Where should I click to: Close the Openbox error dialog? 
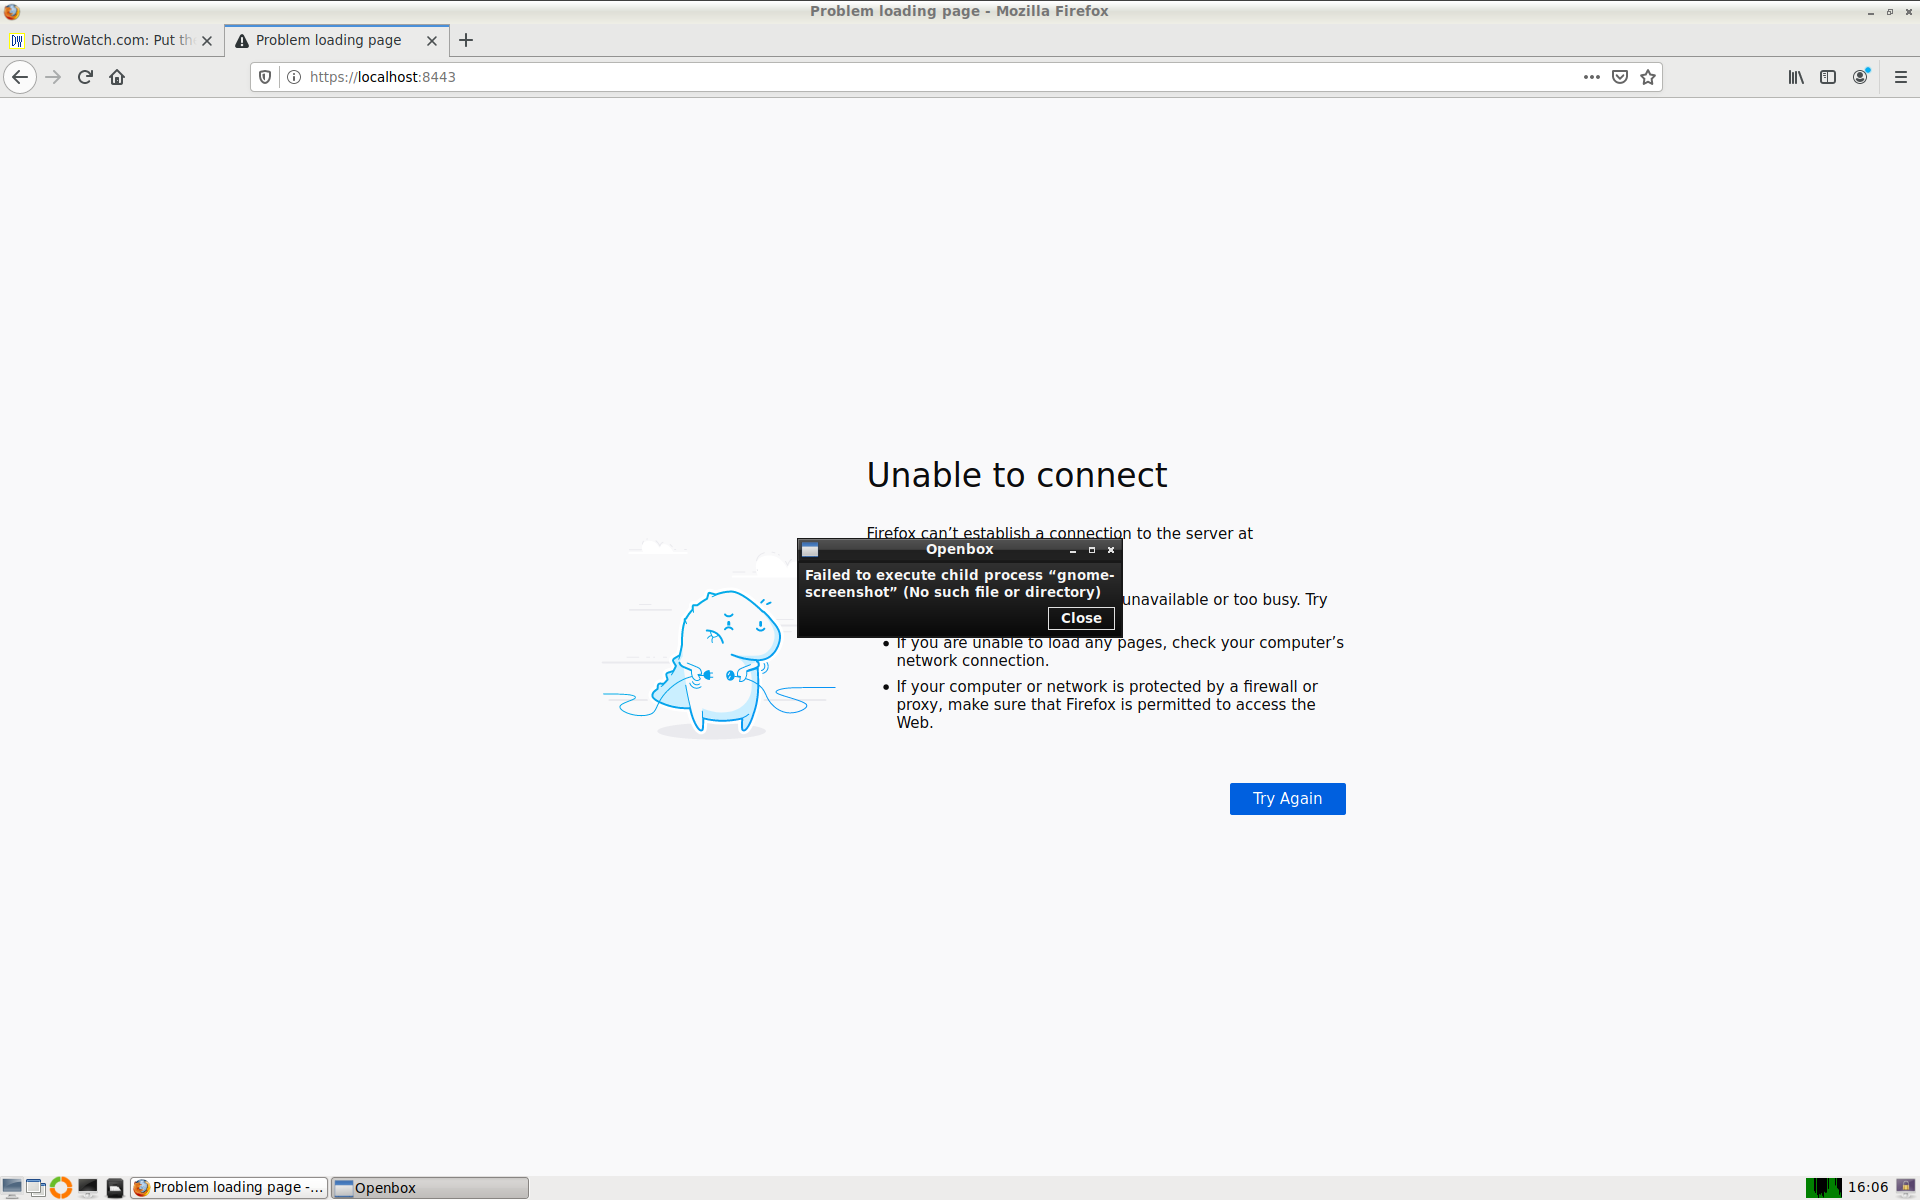(1081, 618)
